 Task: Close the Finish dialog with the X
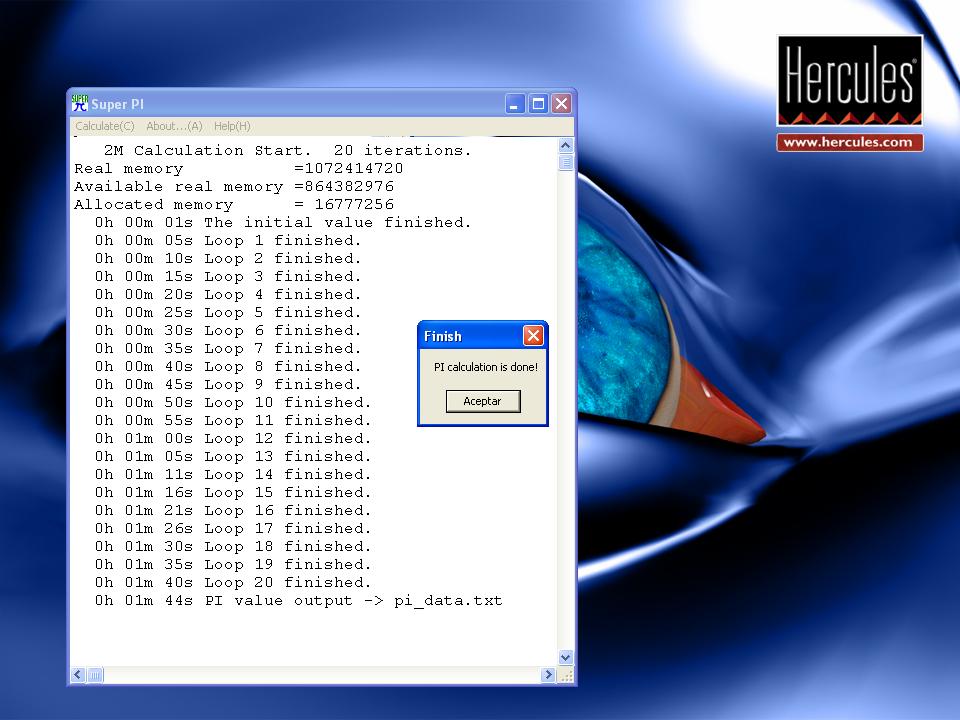coord(533,336)
